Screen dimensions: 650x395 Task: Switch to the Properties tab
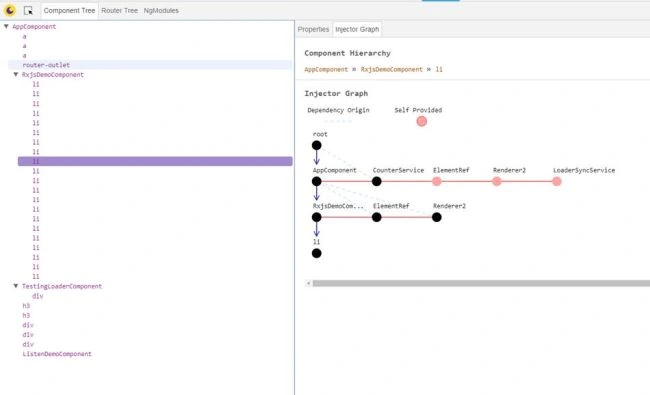[x=313, y=29]
